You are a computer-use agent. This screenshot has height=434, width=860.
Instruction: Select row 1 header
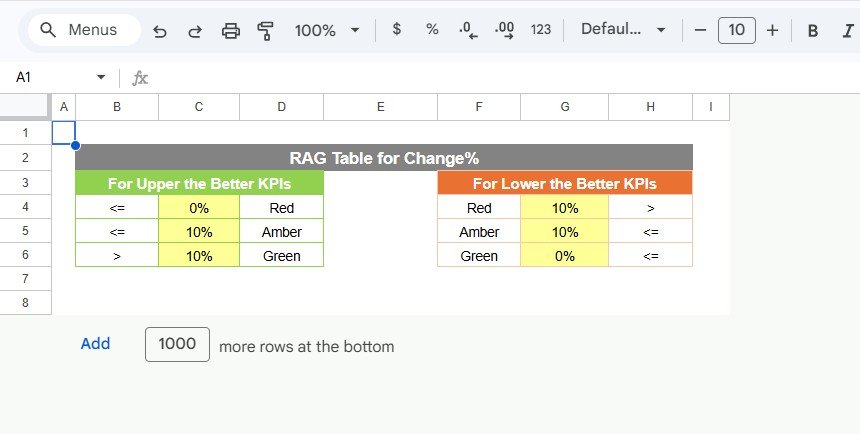[25, 133]
